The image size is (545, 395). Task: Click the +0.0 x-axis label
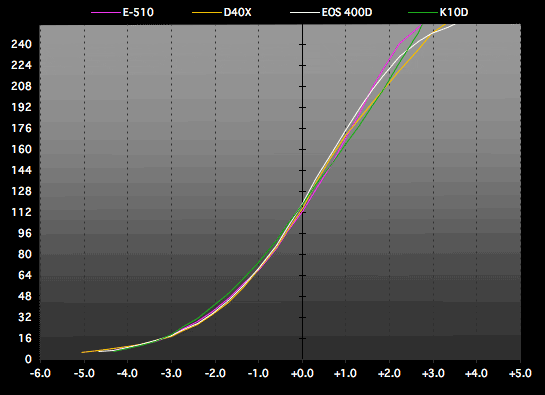[x=302, y=374]
